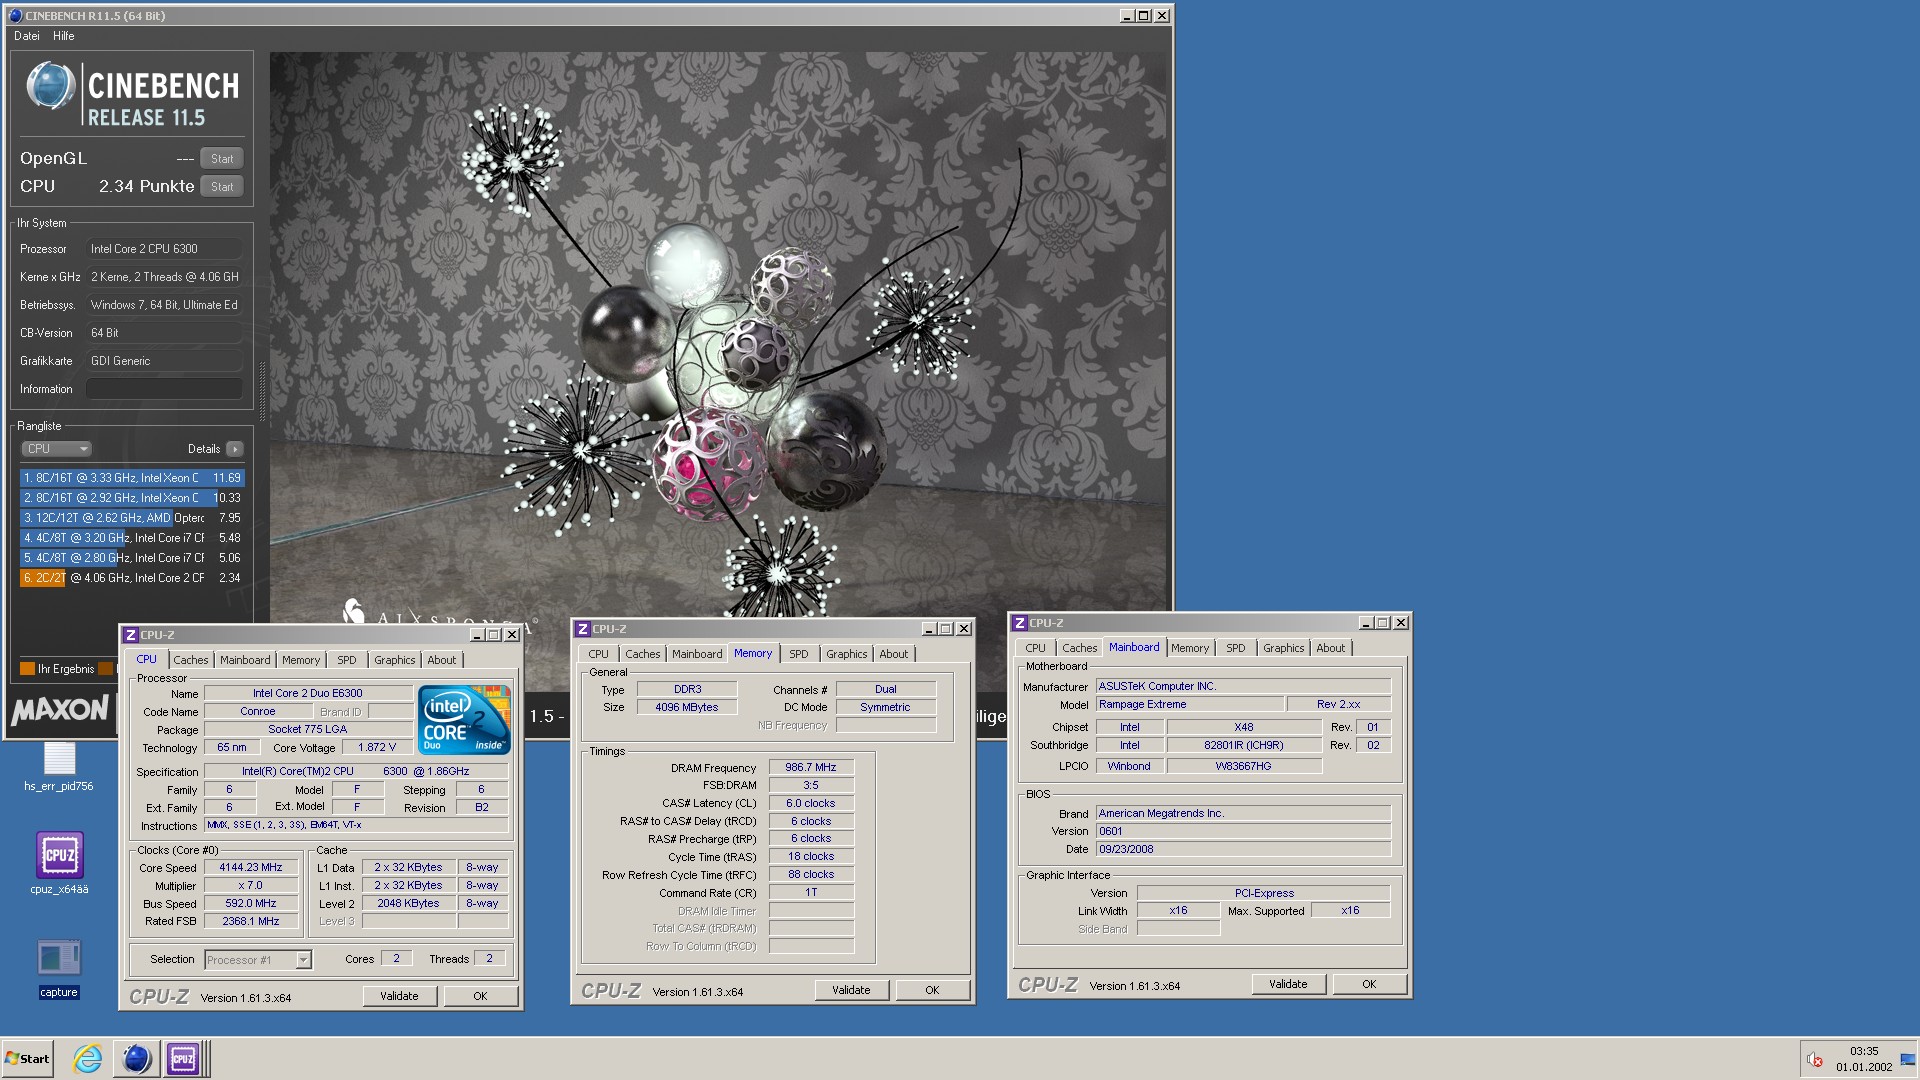
Task: Click the Betriebssys. Windows 7 field
Action: tap(164, 305)
